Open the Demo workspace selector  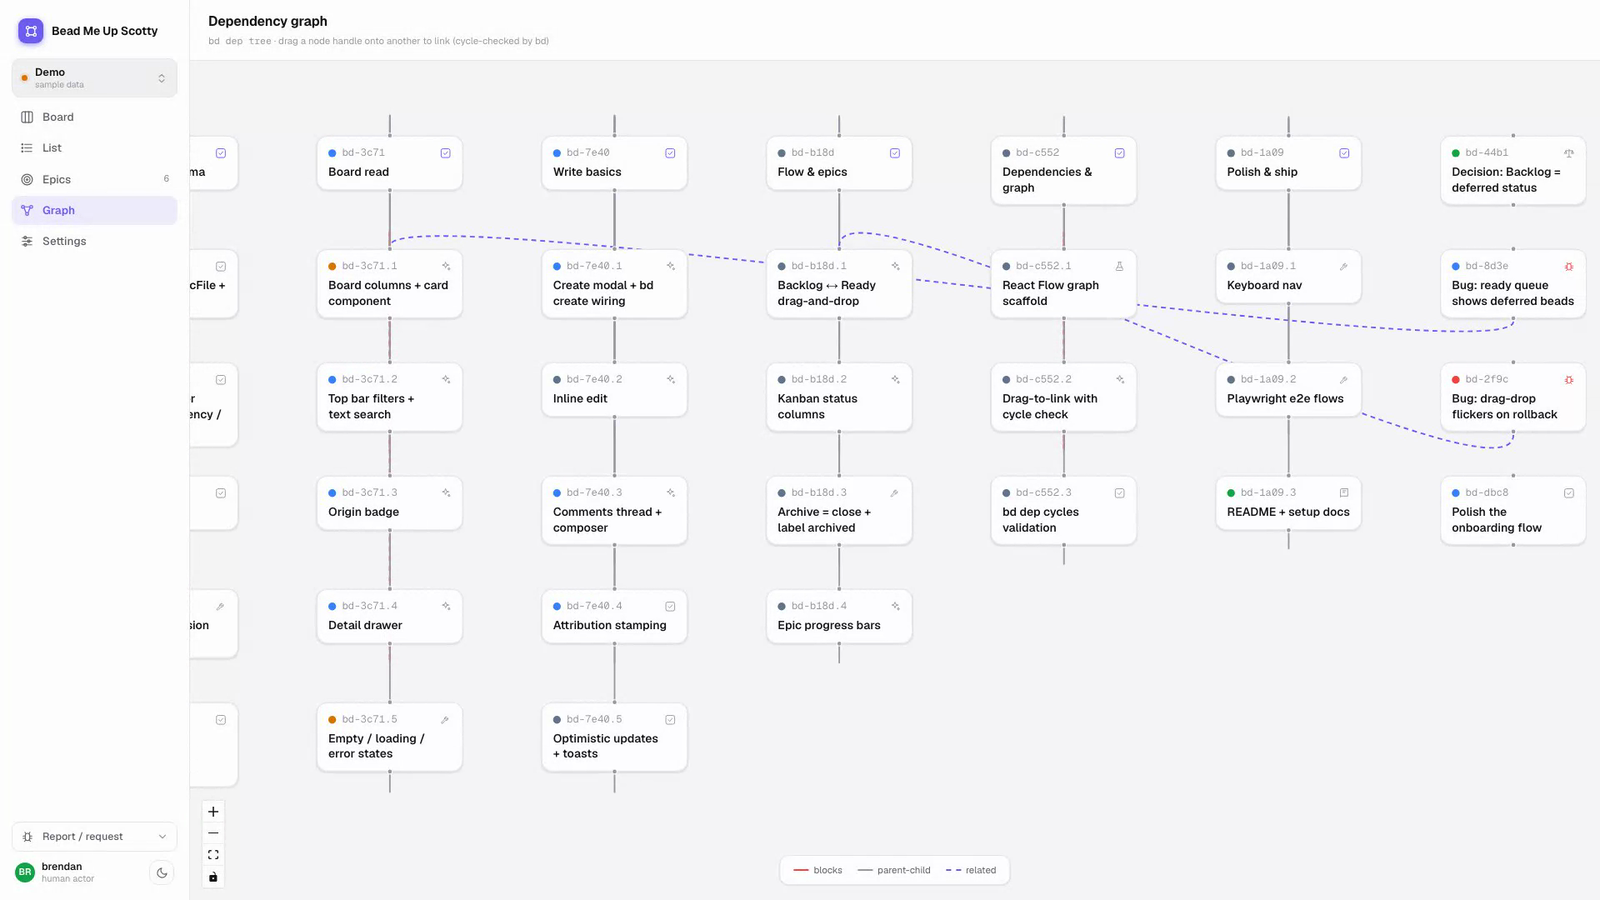tap(94, 78)
